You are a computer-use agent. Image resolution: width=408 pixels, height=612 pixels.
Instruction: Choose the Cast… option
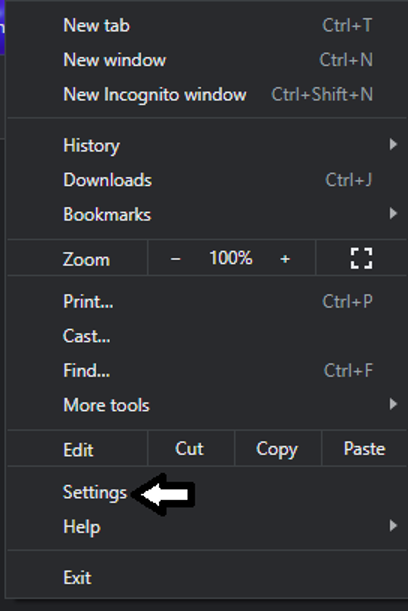(x=207, y=336)
